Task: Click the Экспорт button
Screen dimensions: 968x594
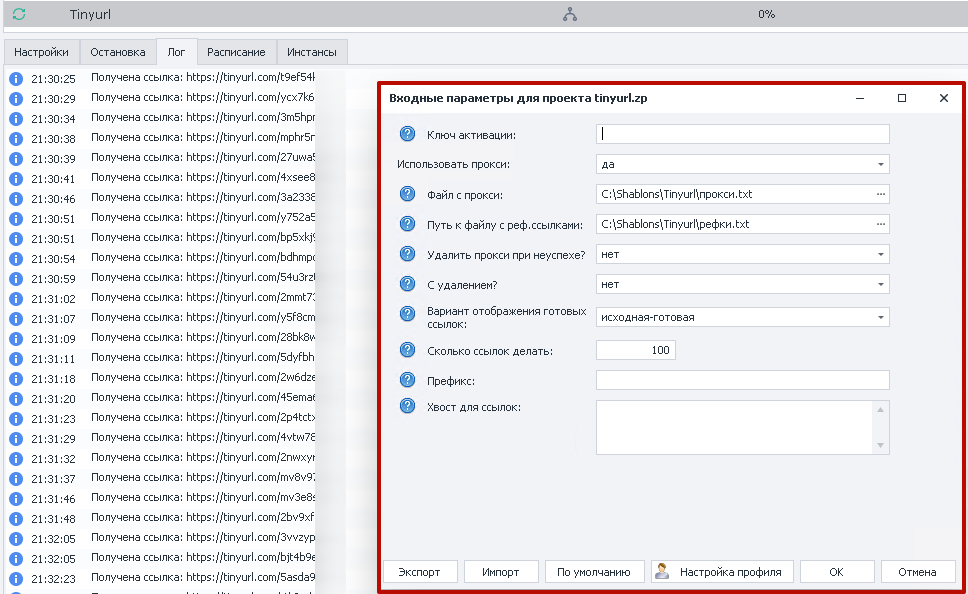Action: pos(420,572)
